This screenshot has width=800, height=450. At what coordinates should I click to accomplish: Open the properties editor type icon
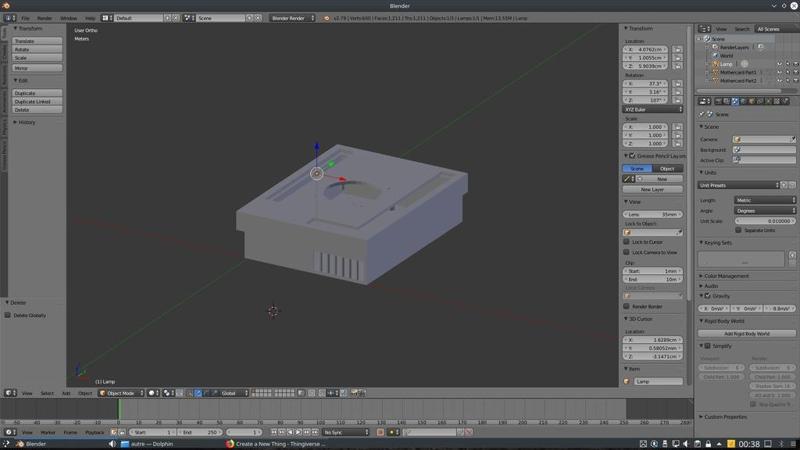(x=704, y=102)
